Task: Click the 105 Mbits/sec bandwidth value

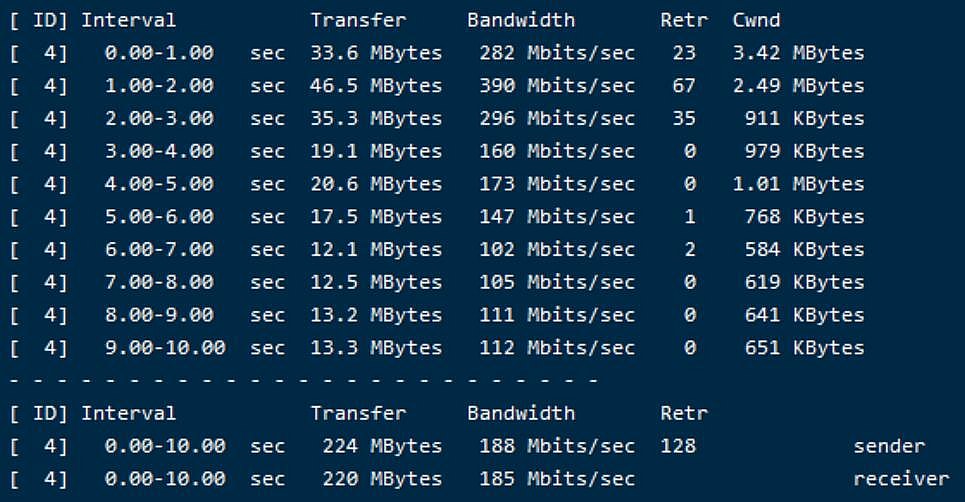Action: pyautogui.click(x=557, y=283)
